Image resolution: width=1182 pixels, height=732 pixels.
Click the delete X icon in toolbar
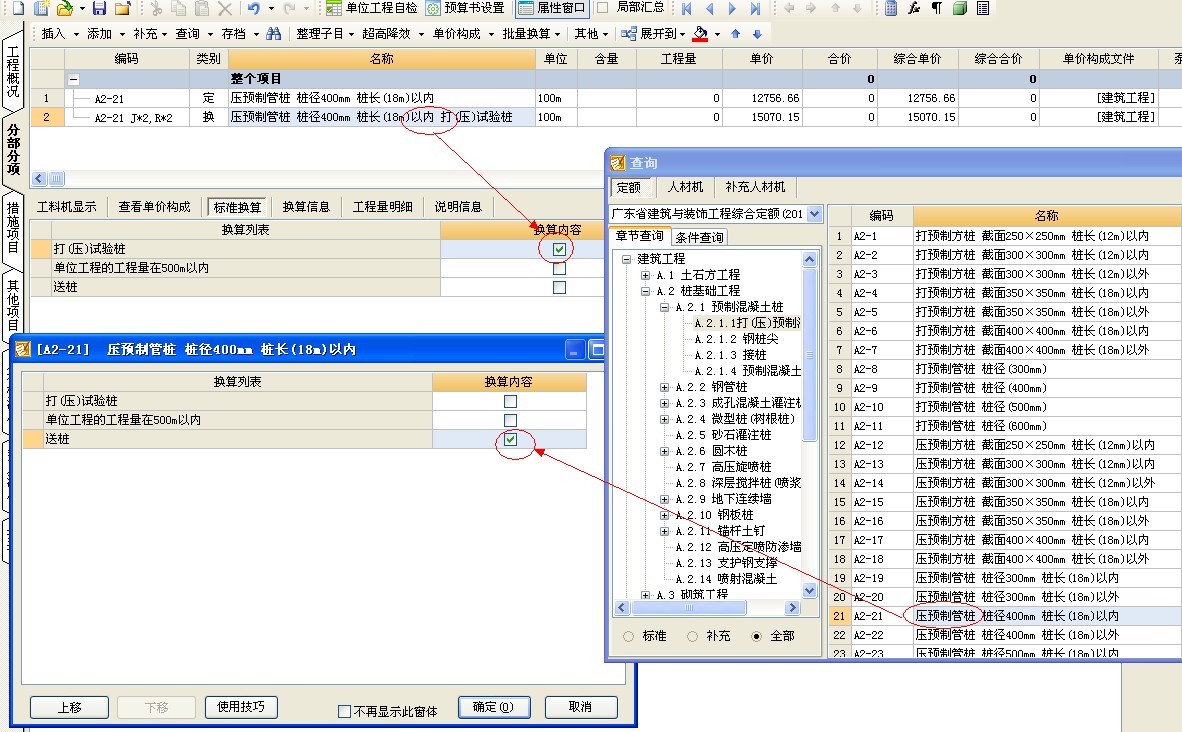(225, 8)
